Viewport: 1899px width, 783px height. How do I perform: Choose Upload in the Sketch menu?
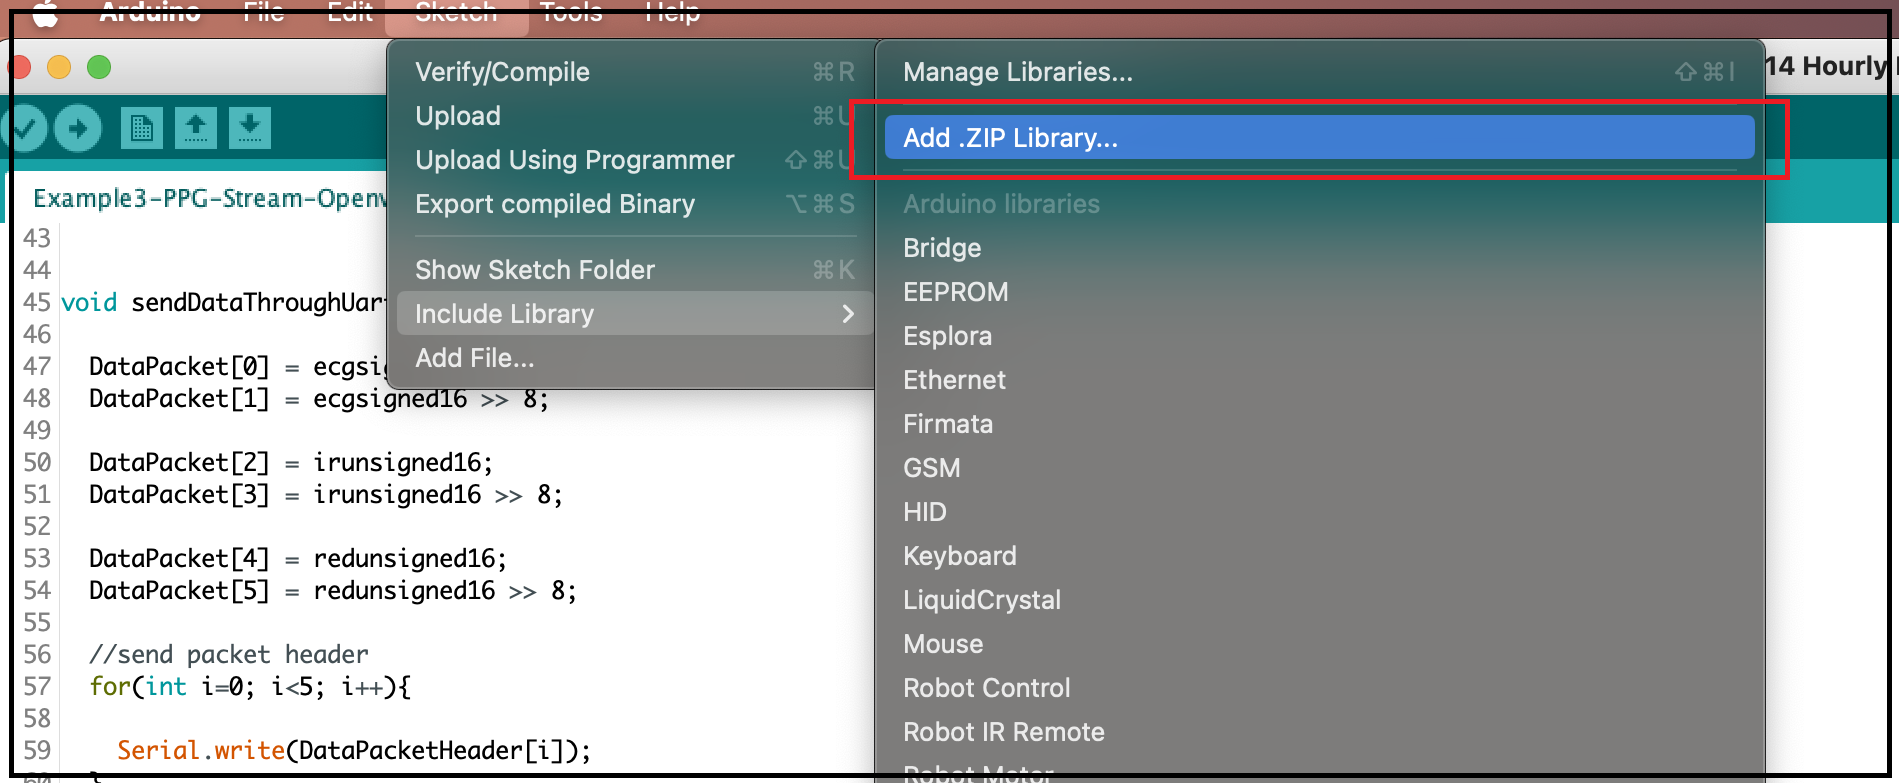(x=635, y=116)
